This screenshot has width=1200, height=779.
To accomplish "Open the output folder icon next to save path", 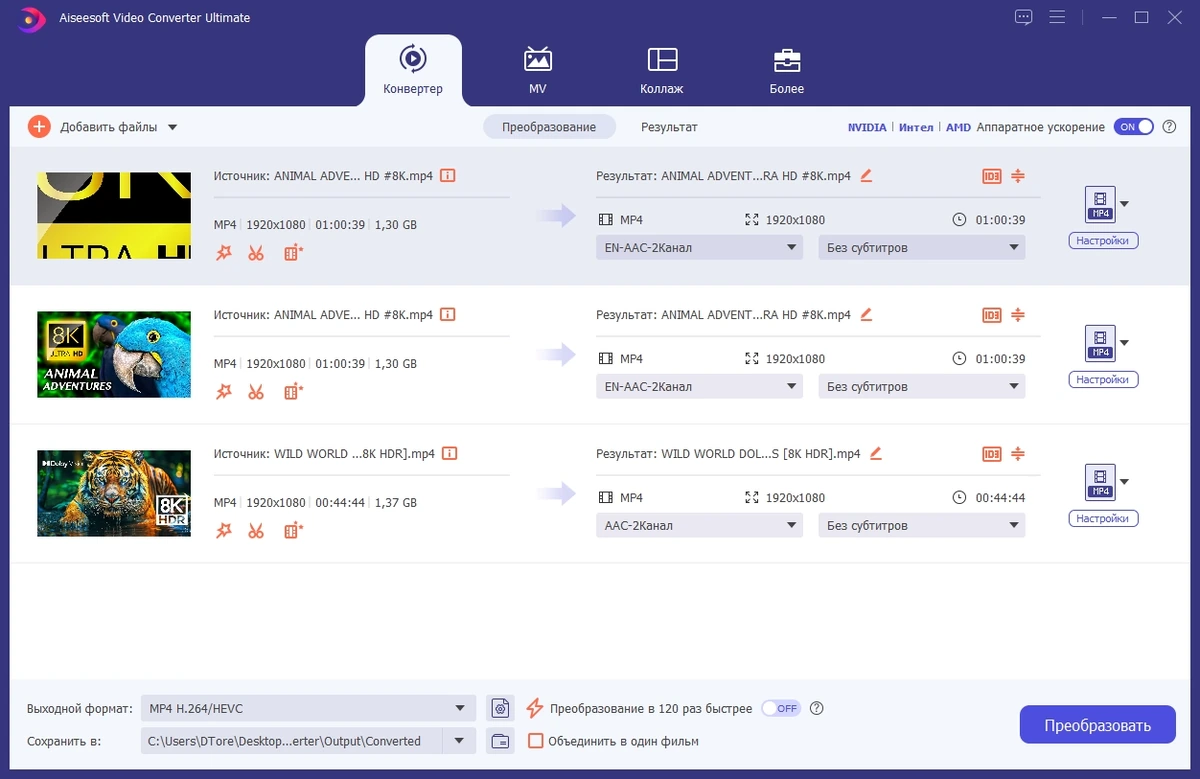I will click(500, 742).
